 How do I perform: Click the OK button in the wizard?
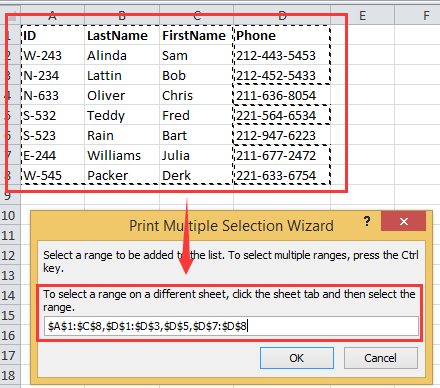[297, 358]
